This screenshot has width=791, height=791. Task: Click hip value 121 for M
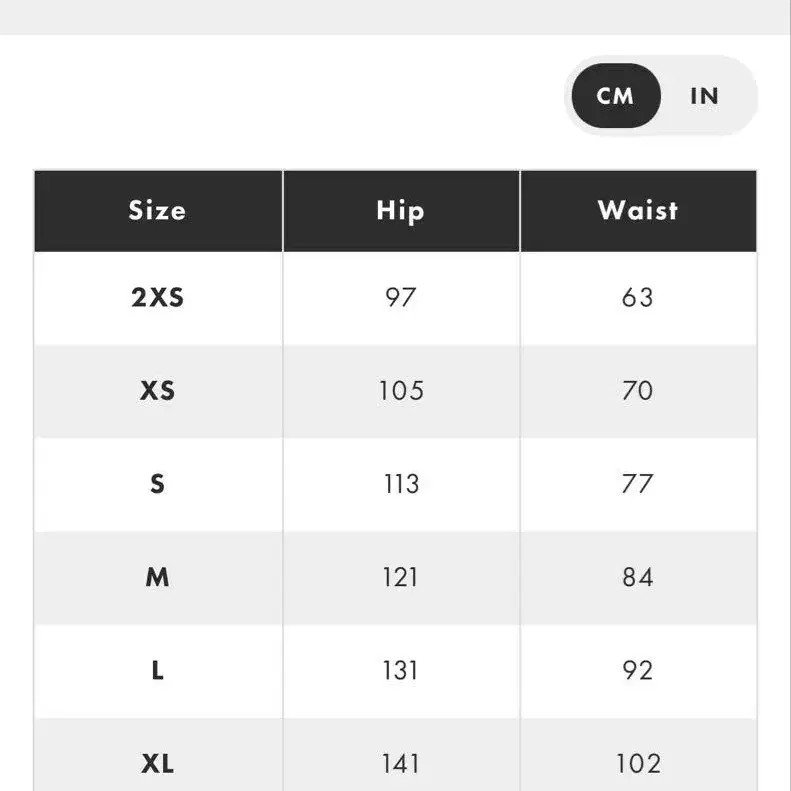[x=401, y=577]
